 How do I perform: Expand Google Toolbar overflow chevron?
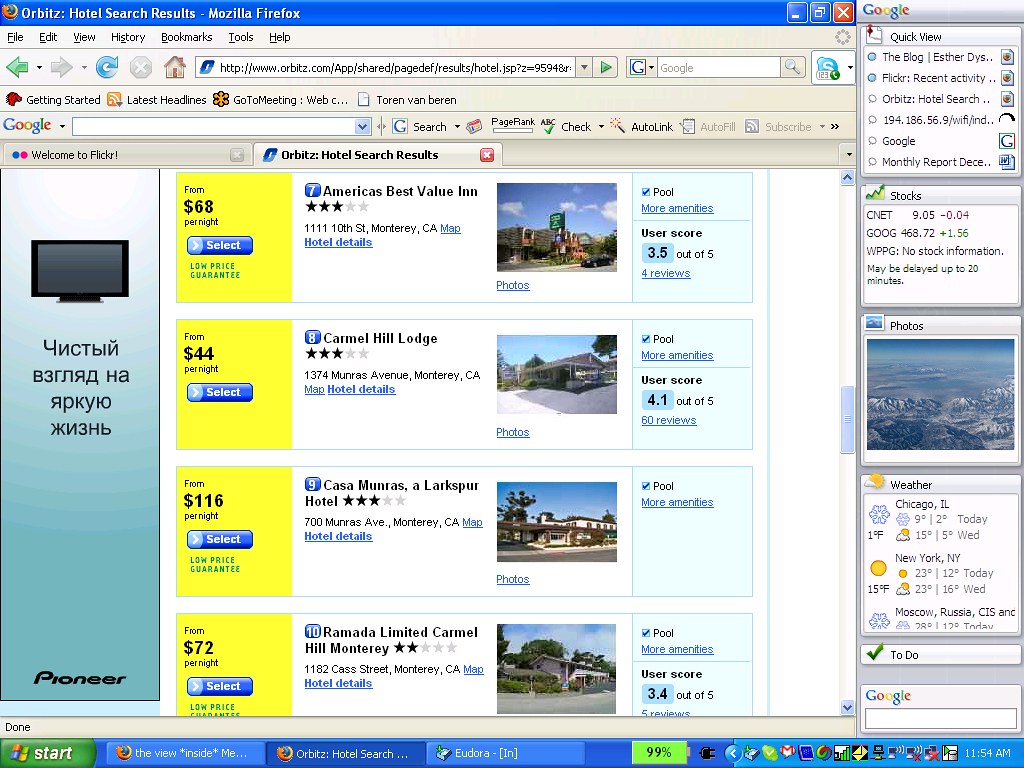[835, 127]
